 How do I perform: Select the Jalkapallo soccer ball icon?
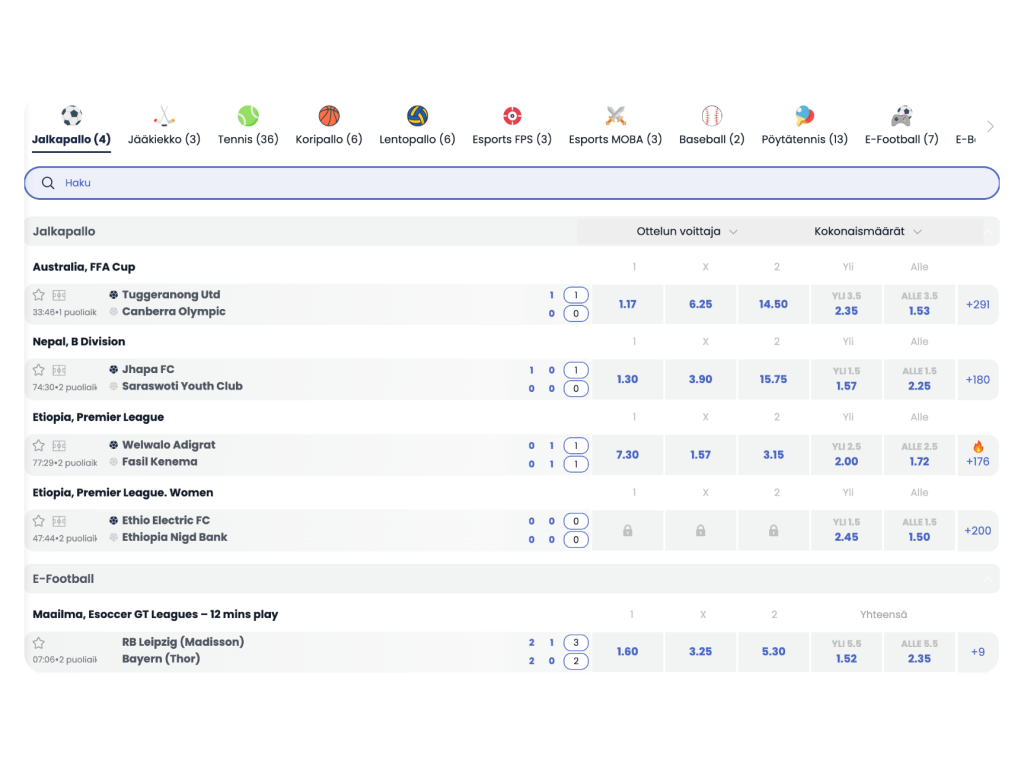[71, 116]
